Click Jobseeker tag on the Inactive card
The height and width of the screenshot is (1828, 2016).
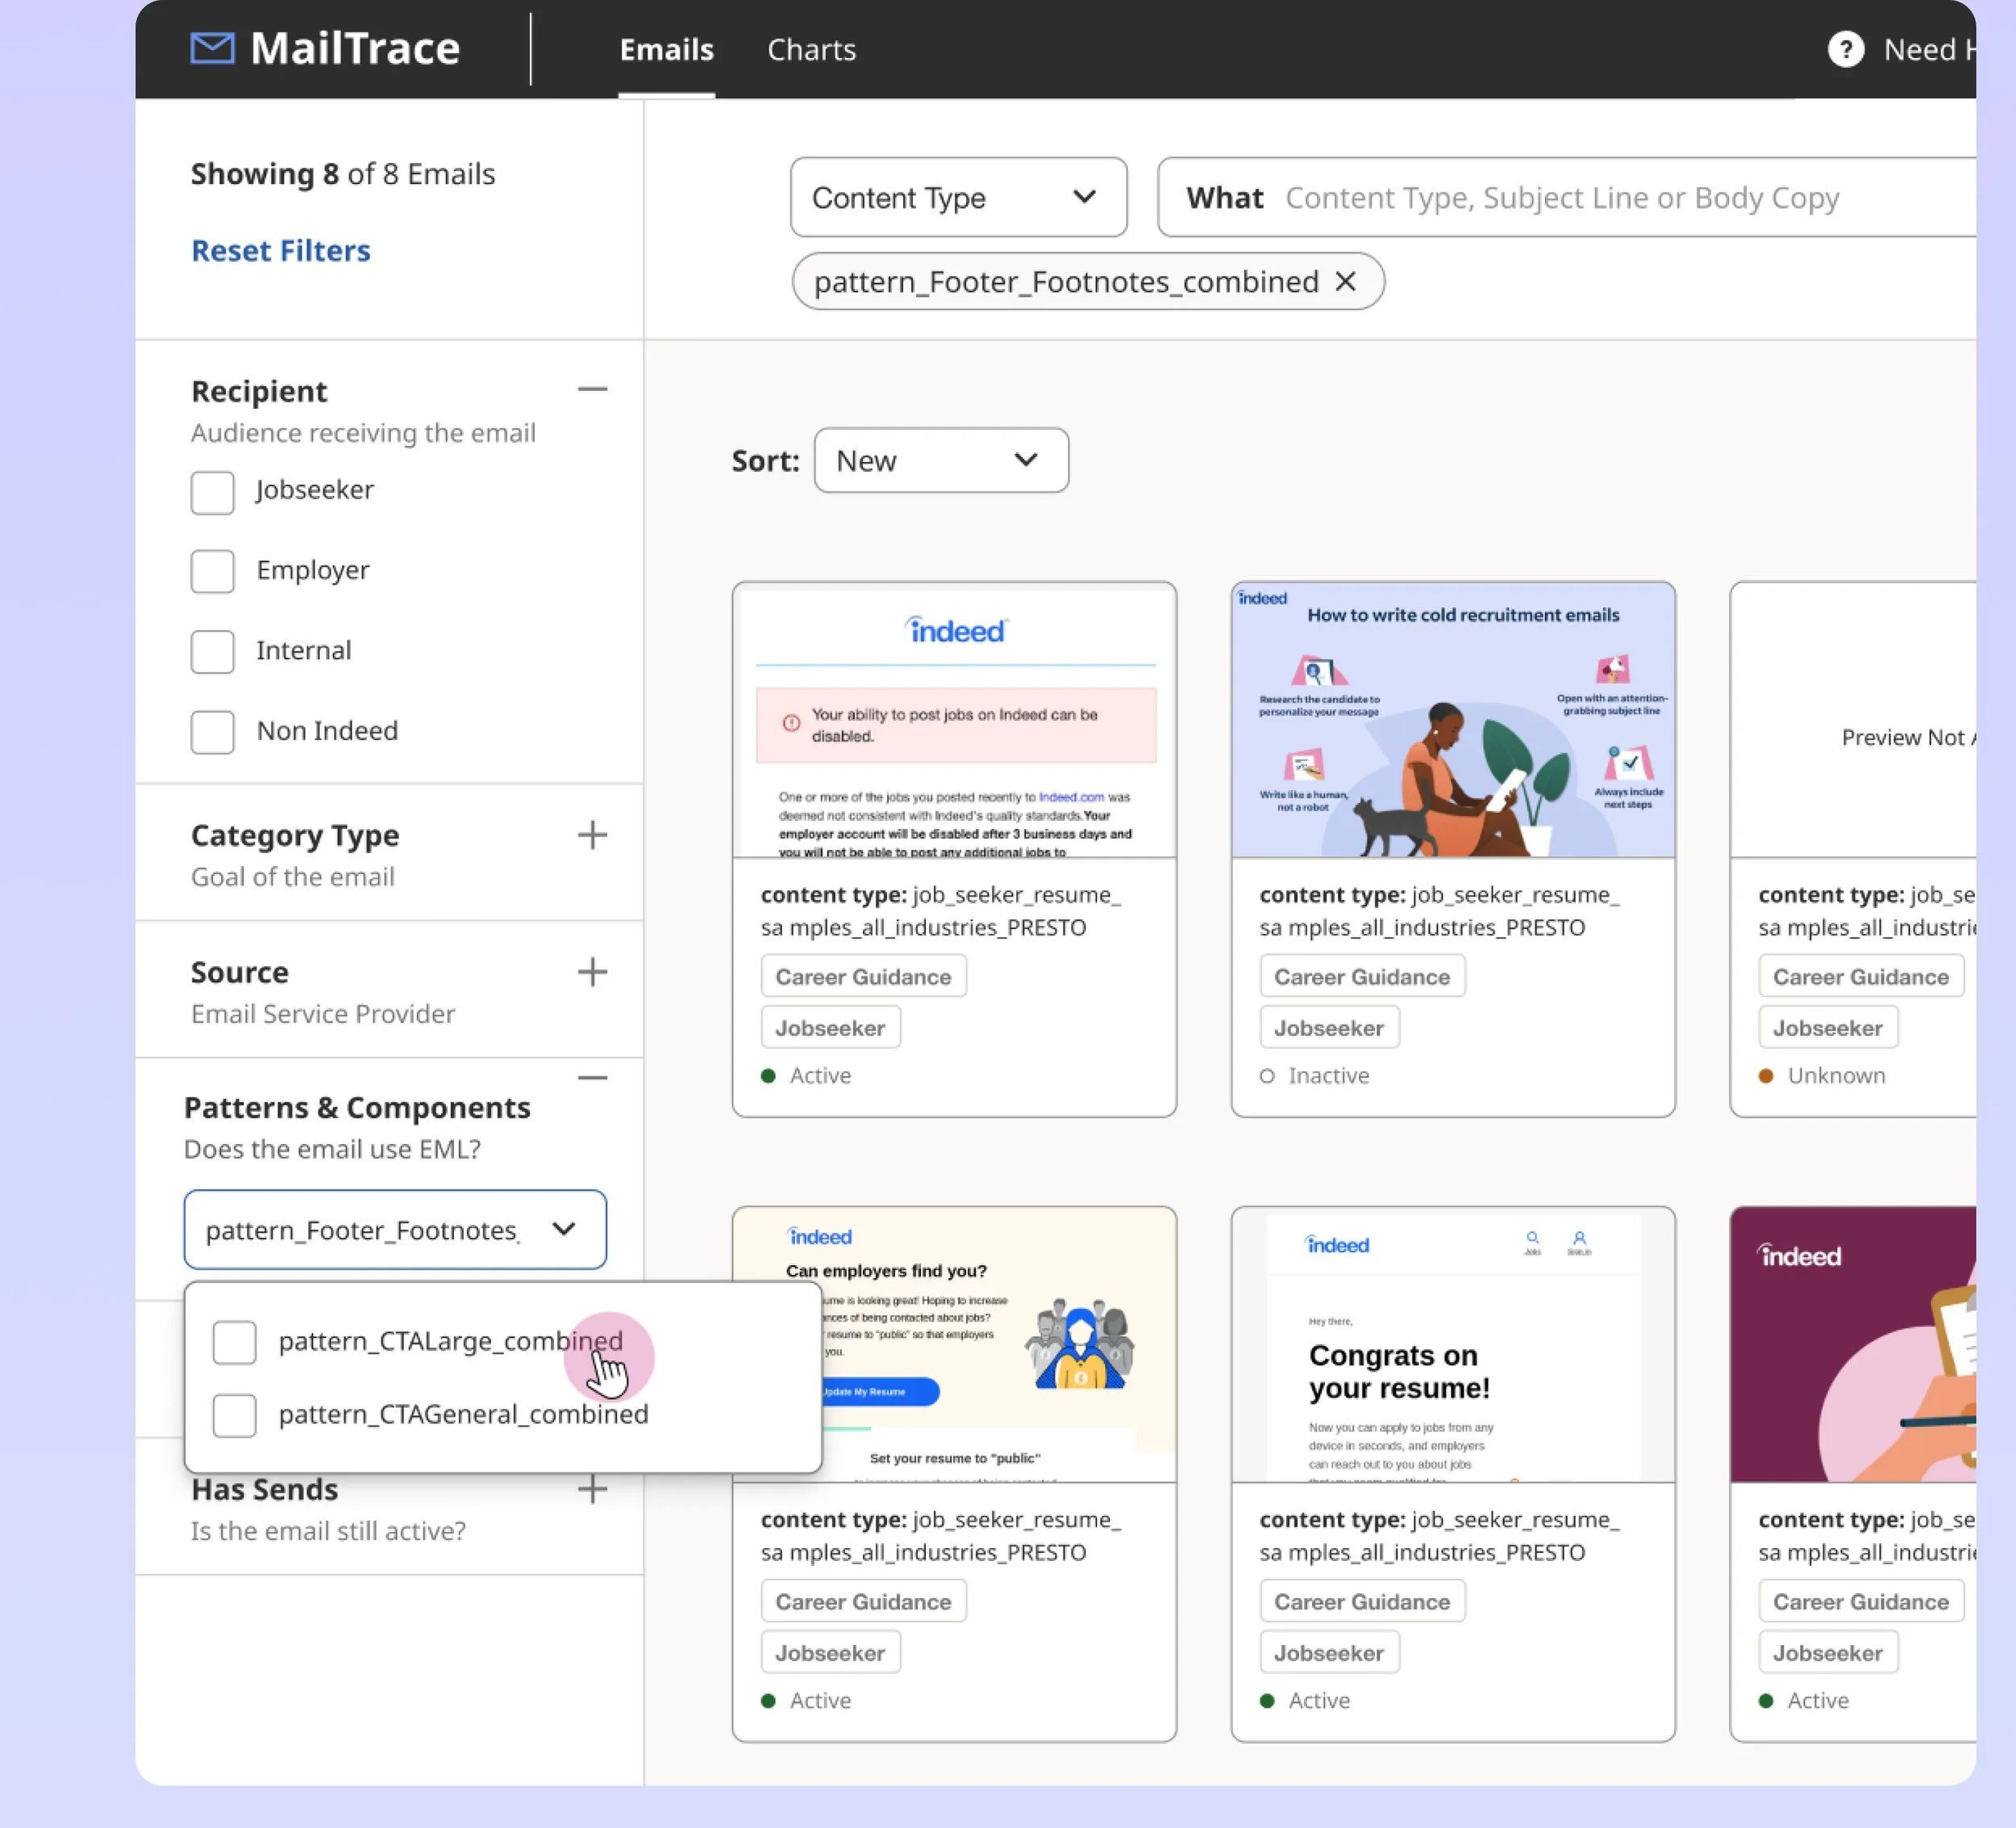1329,1027
